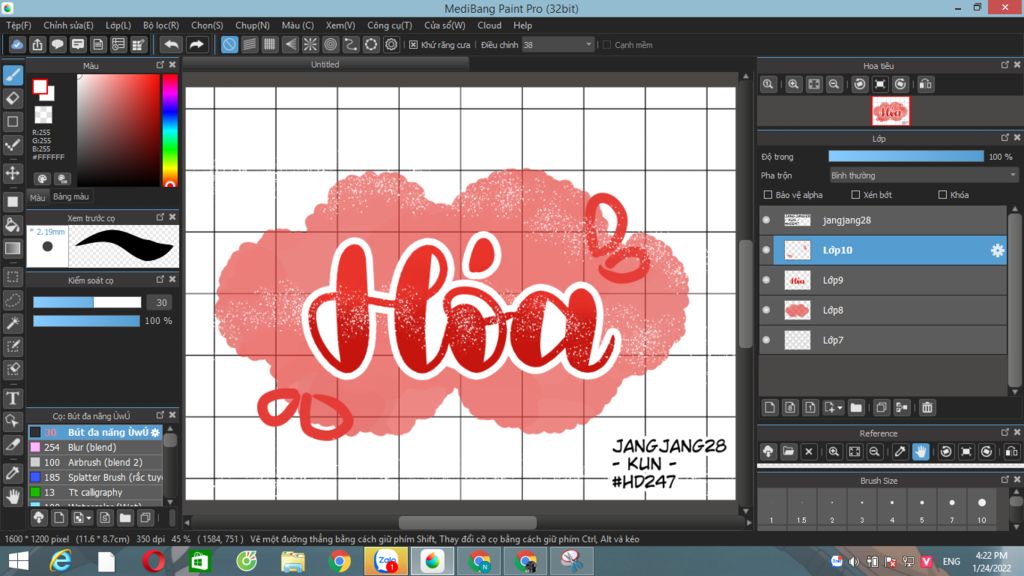This screenshot has height=576, width=1024.
Task: Toggle Khử răng cưa anti-aliasing checkbox
Action: [413, 45]
